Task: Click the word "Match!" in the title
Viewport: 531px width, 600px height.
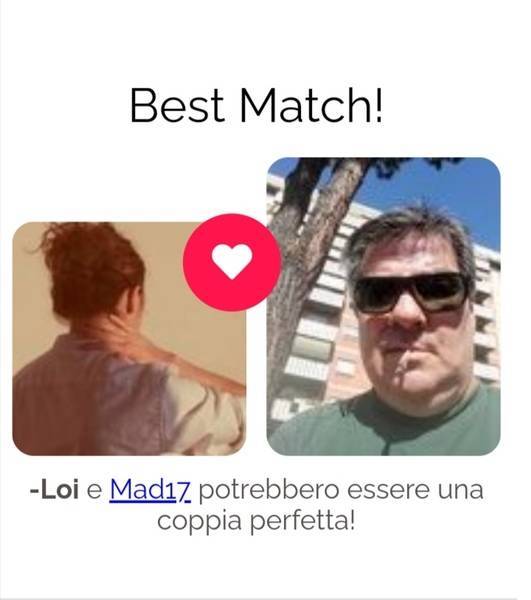Action: point(311,105)
